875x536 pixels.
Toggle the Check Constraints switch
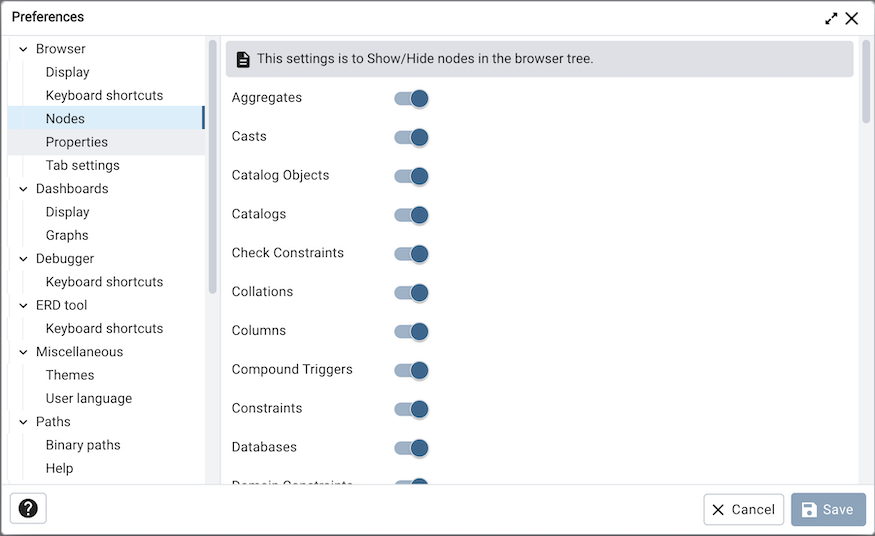(x=411, y=254)
